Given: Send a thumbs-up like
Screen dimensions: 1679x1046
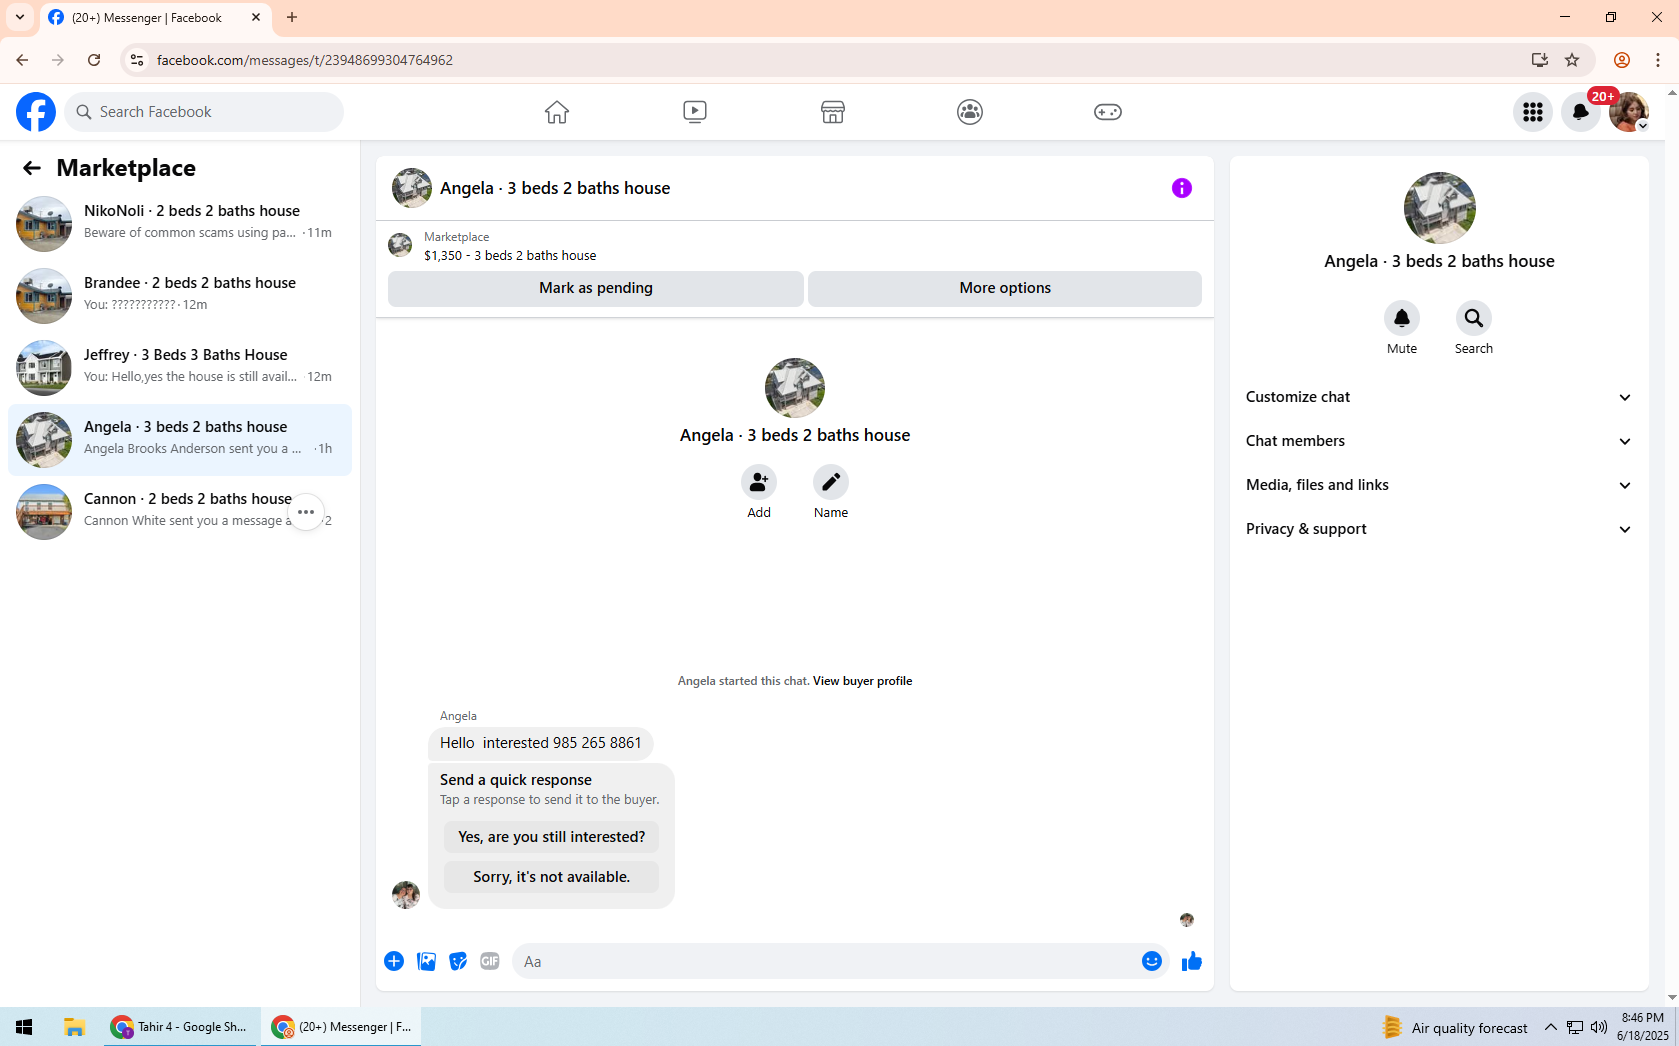Looking at the screenshot, I should (1192, 961).
